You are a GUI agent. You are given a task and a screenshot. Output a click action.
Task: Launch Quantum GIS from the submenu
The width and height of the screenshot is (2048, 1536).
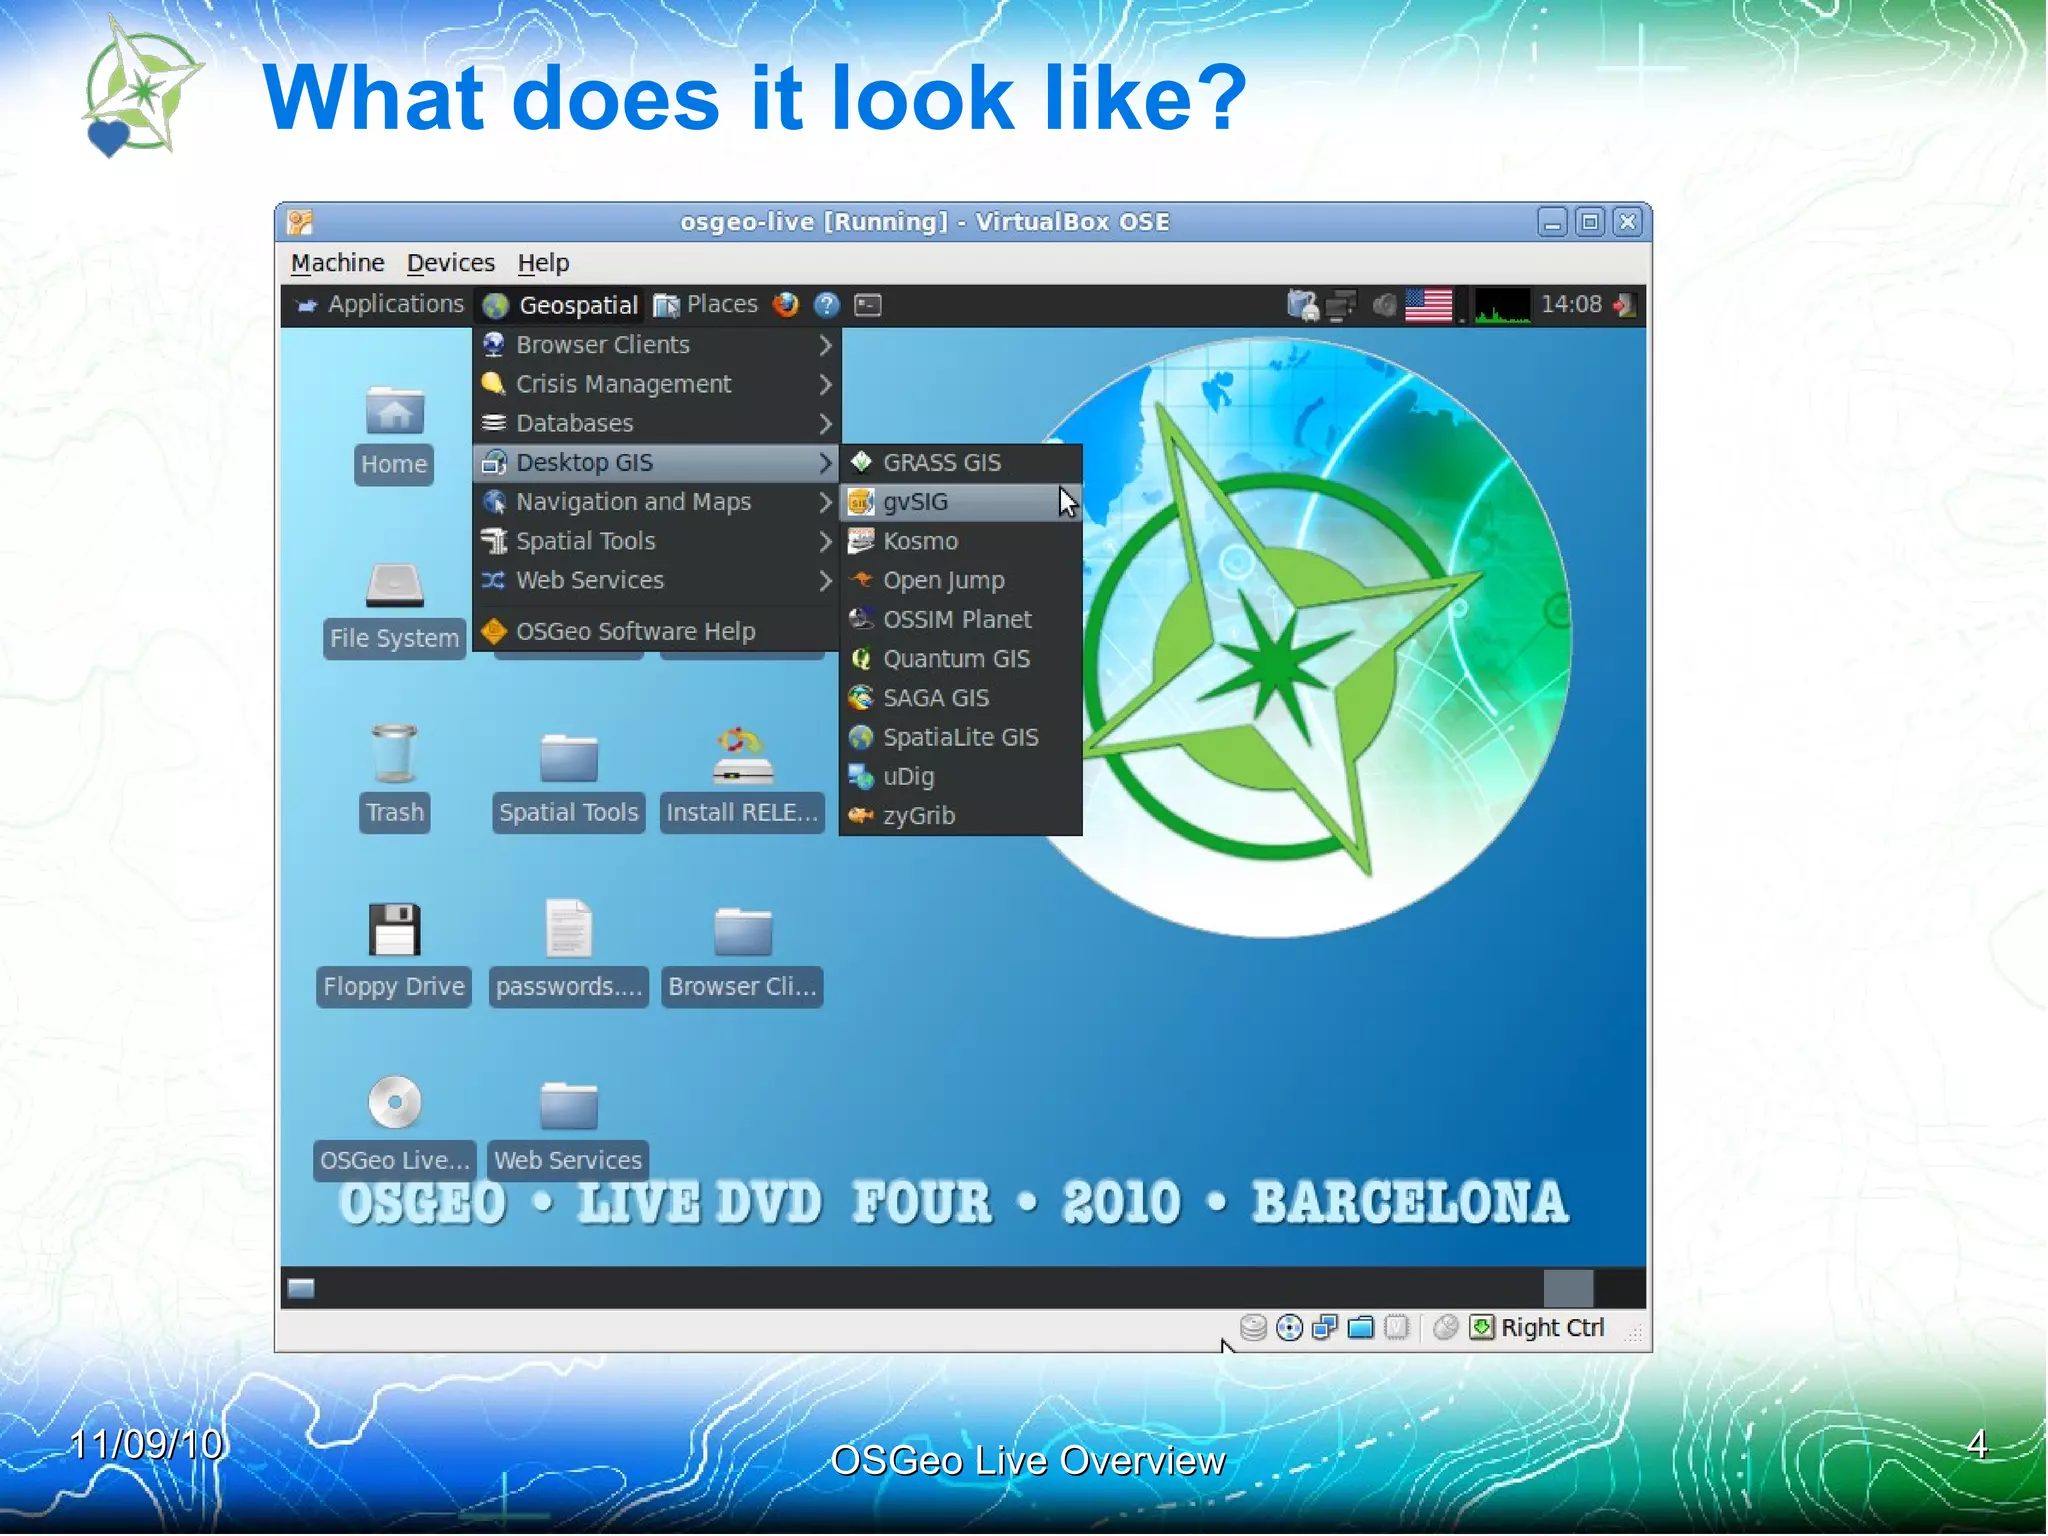tap(961, 659)
